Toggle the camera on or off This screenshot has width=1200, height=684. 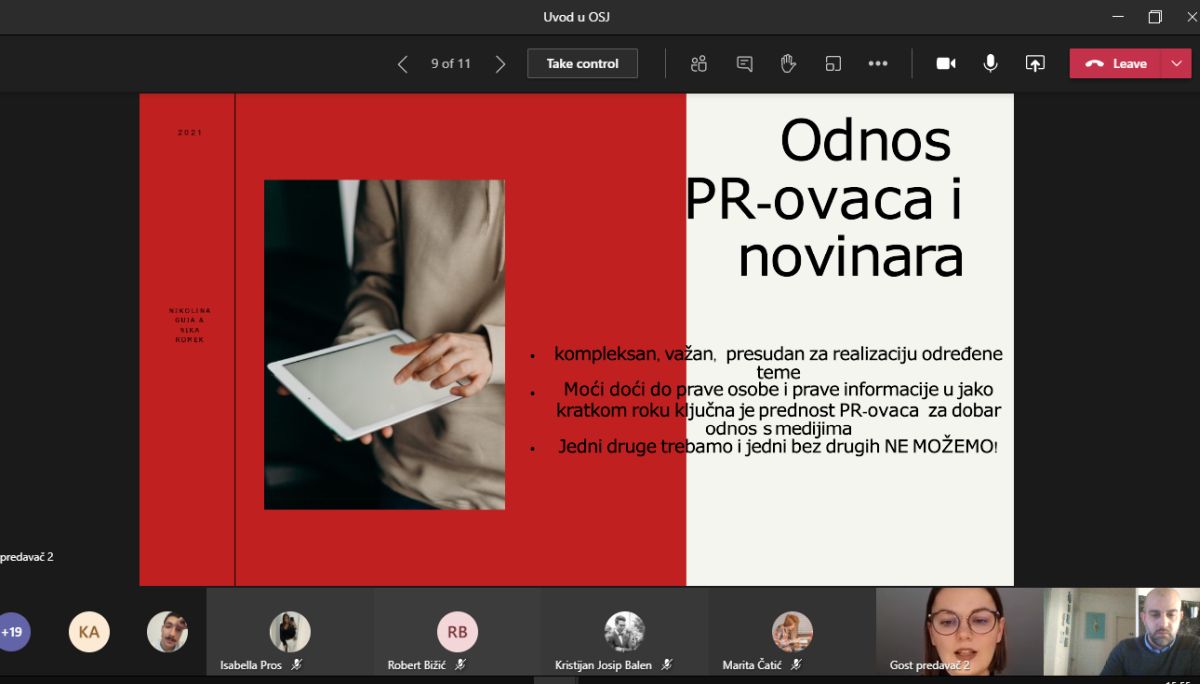(945, 64)
